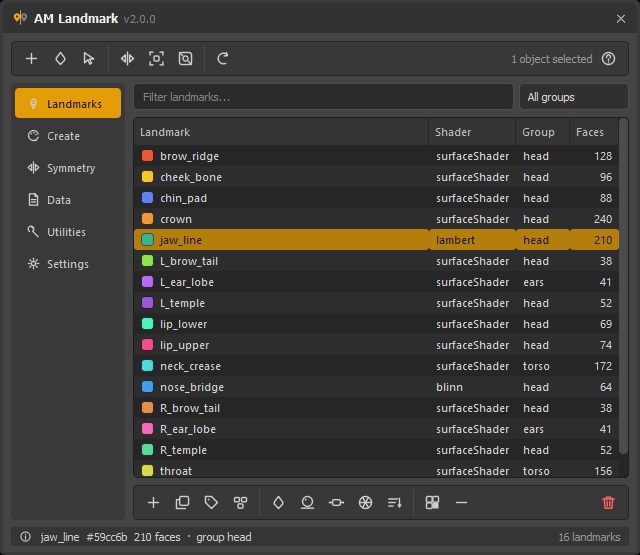This screenshot has width=640, height=555.
Task: Click the refresh icon in top toolbar
Action: click(222, 59)
